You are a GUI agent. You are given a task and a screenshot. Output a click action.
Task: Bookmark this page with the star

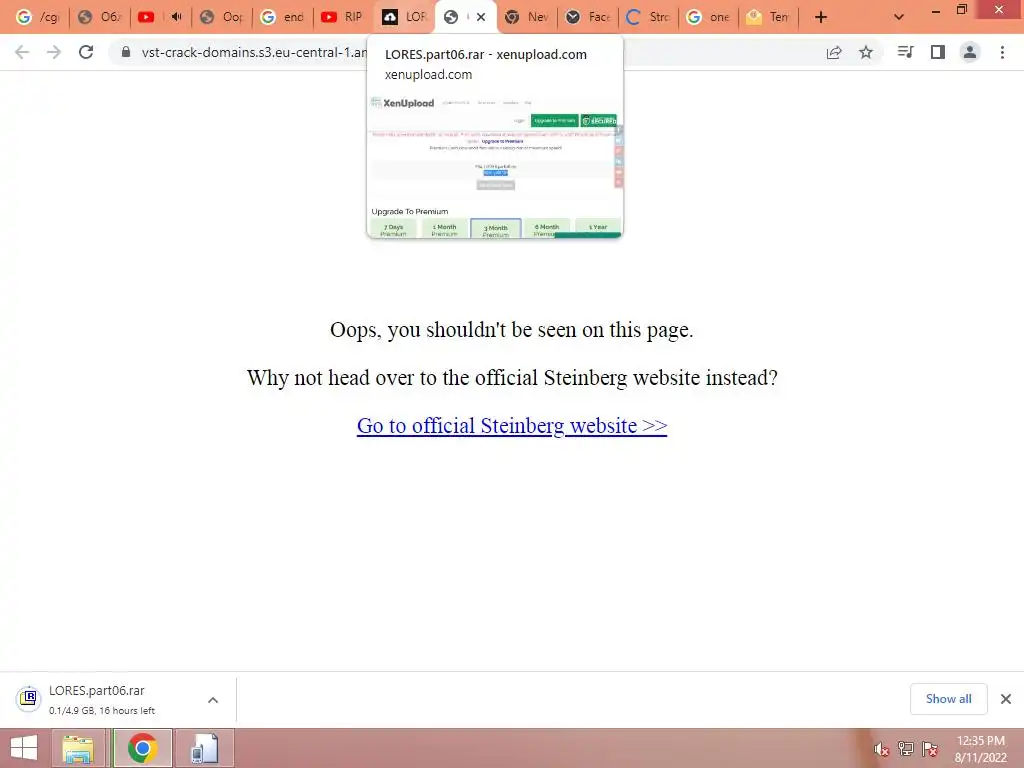(866, 52)
